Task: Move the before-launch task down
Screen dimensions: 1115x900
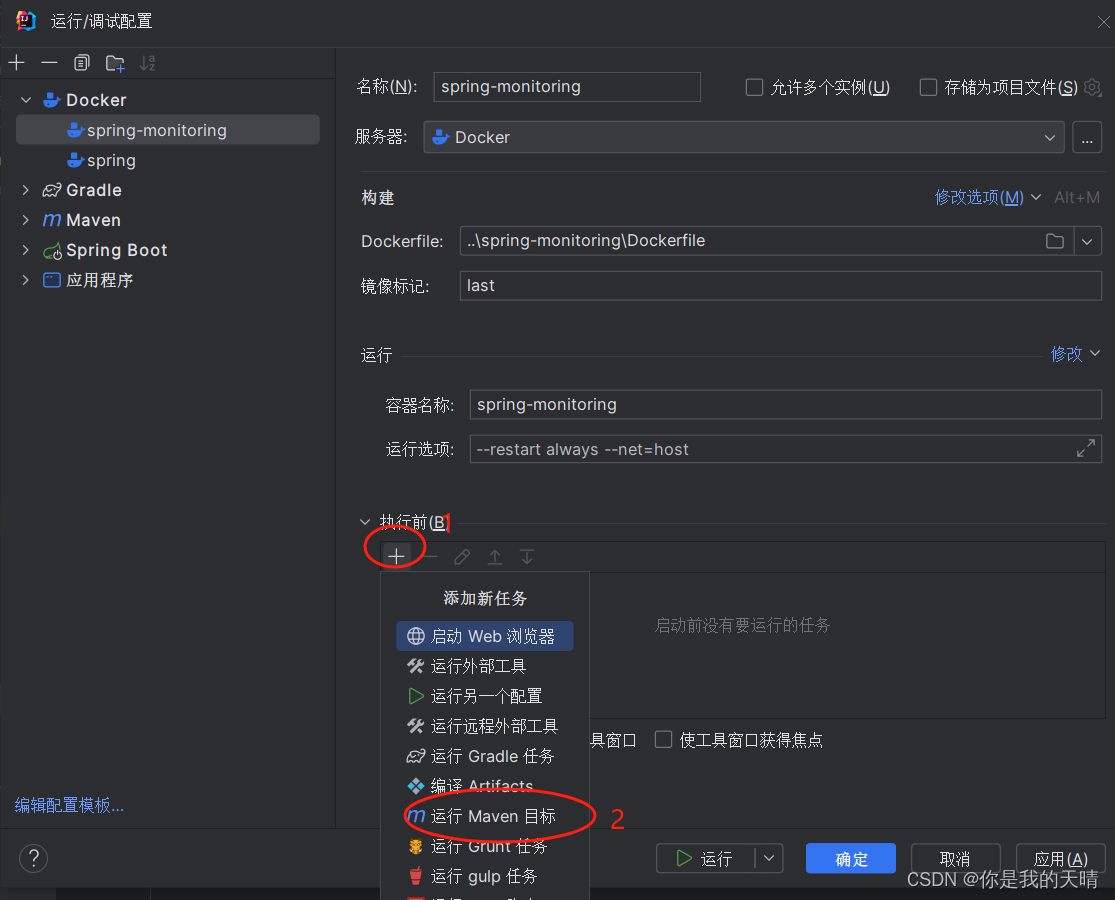Action: [x=526, y=557]
